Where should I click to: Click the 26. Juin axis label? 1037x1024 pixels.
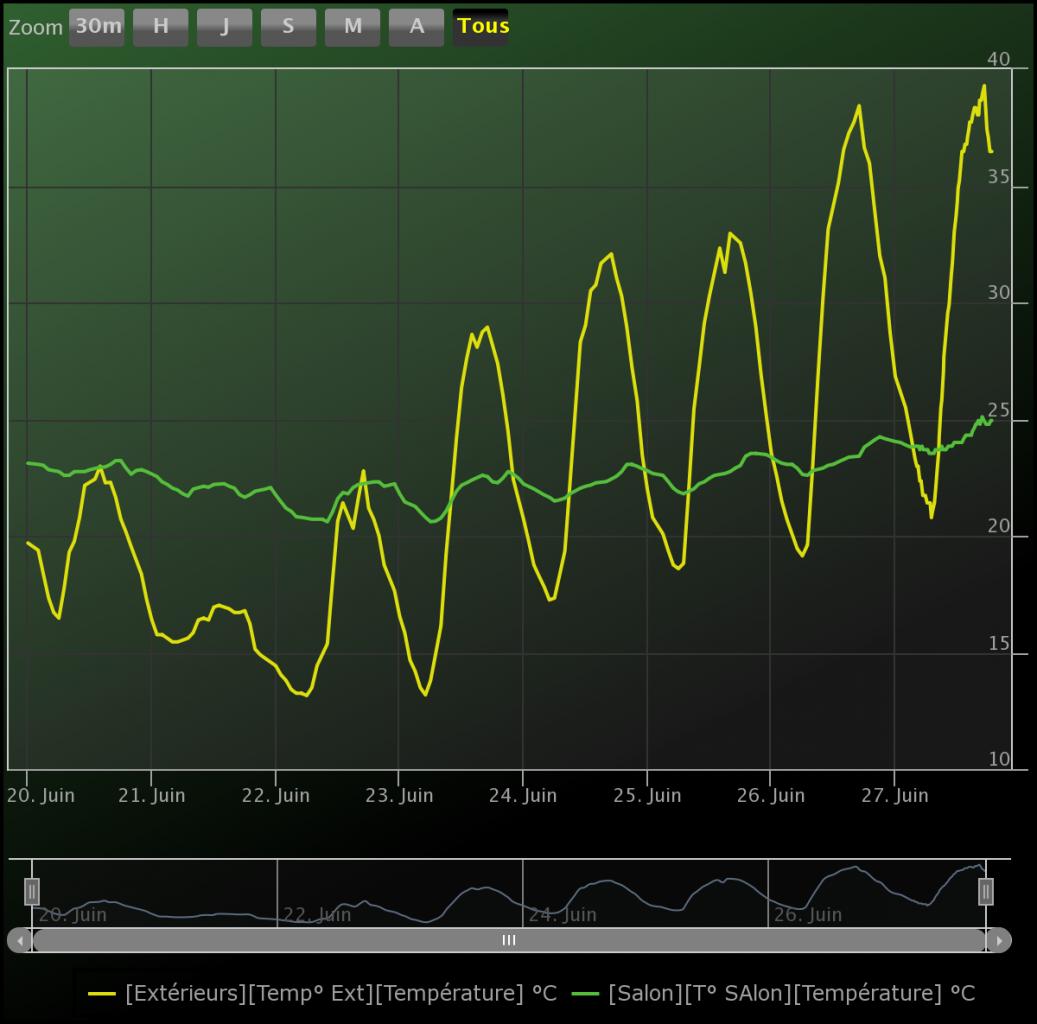(770, 795)
